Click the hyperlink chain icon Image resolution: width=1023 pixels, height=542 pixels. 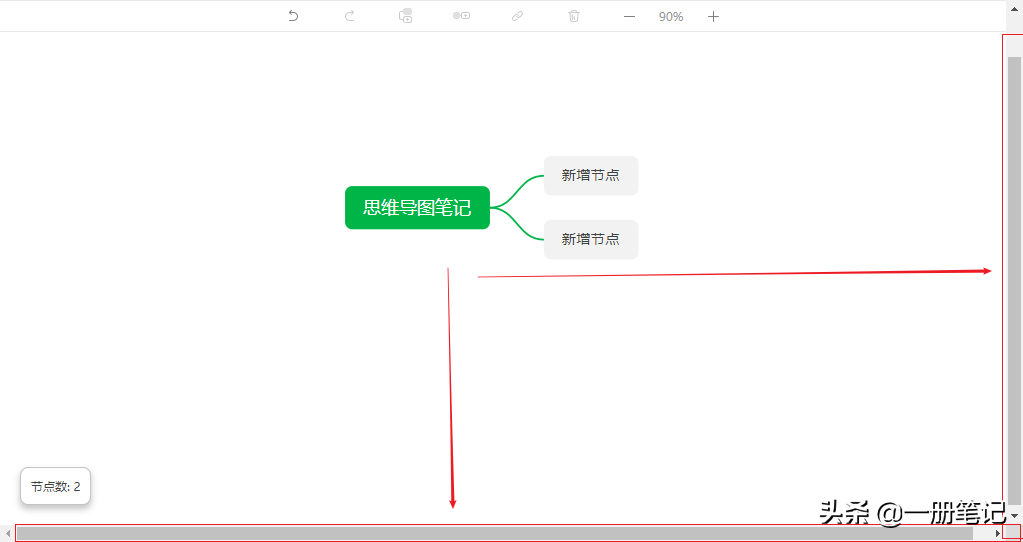pyautogui.click(x=517, y=16)
